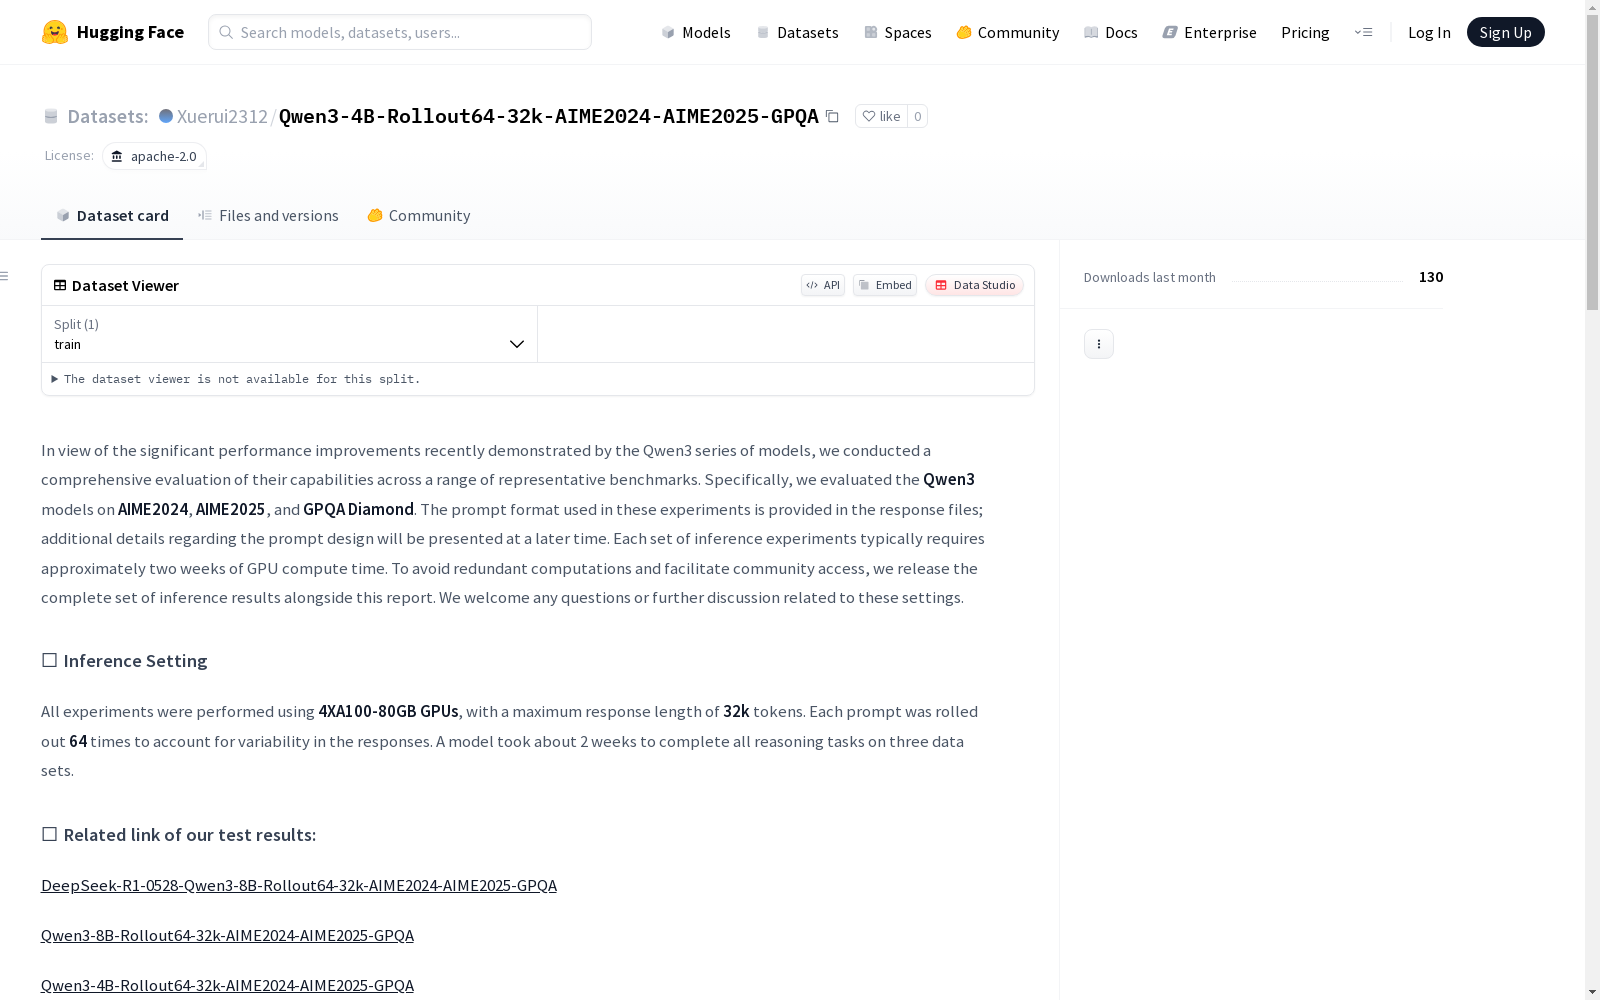The height and width of the screenshot is (1000, 1600).
Task: Expand the Split train dropdown
Action: (289, 334)
